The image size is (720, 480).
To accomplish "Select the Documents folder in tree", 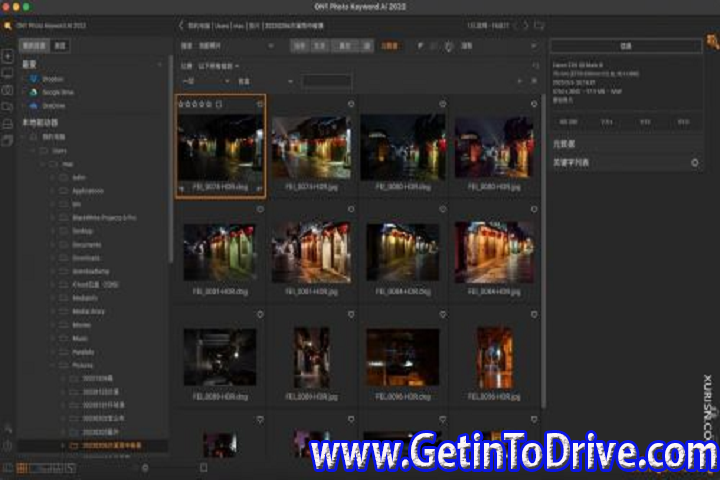I will 86,245.
